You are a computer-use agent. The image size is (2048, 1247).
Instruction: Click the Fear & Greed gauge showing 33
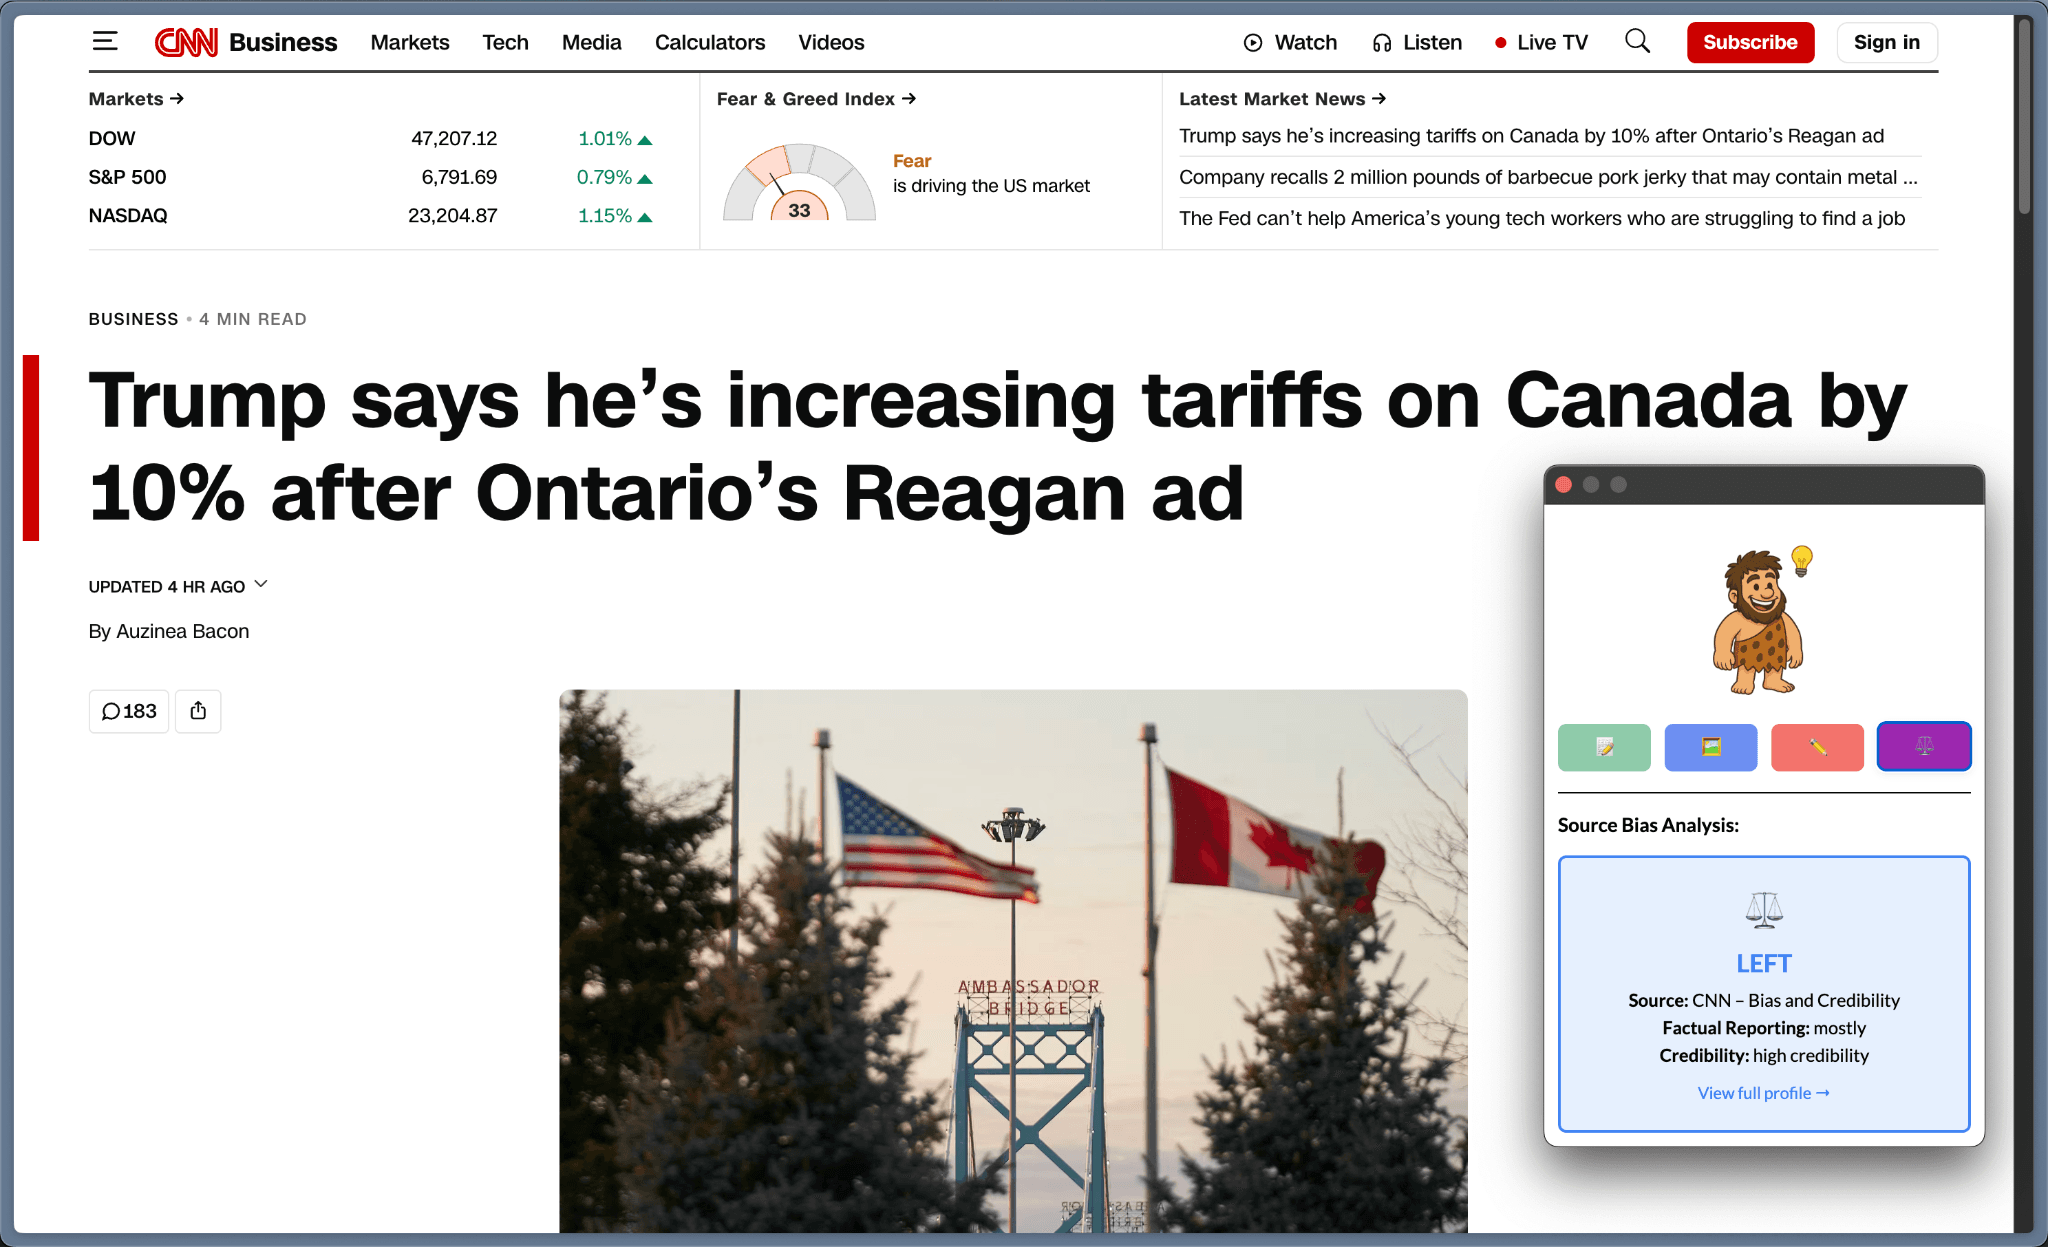pyautogui.click(x=799, y=182)
